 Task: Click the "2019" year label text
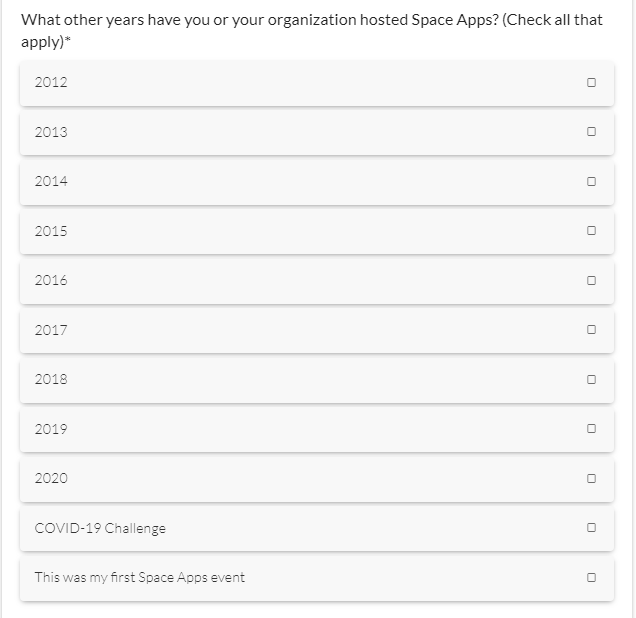coord(51,429)
